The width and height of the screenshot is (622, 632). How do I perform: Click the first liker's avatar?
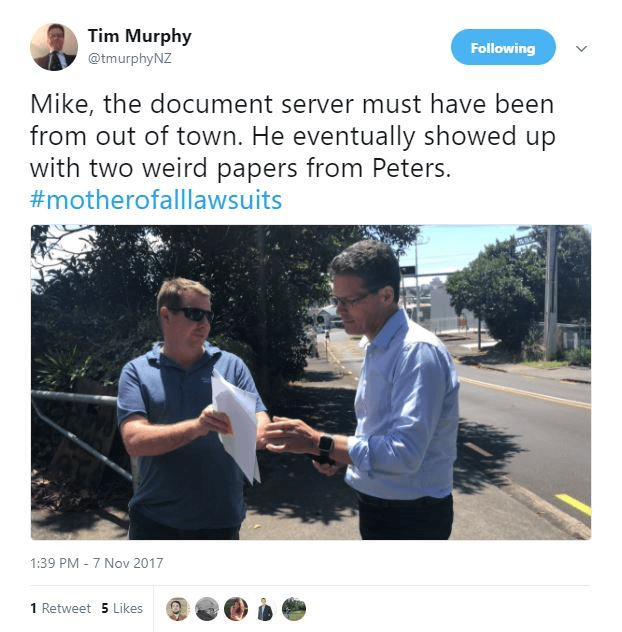point(178,609)
